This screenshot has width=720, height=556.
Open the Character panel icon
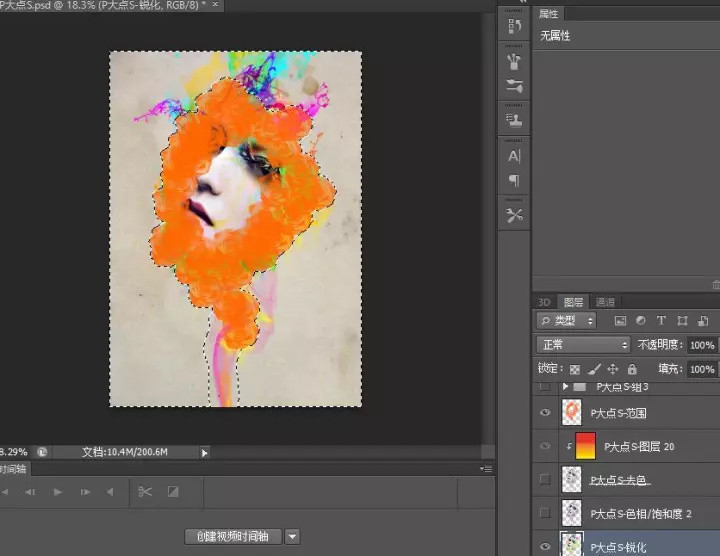click(x=514, y=156)
